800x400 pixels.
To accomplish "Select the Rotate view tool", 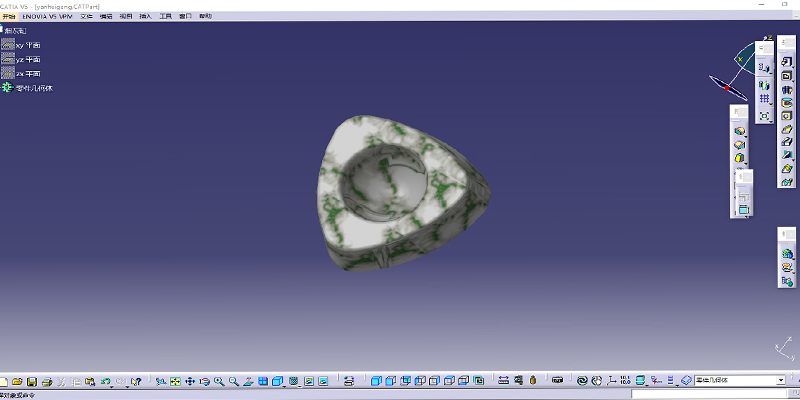I will 204,381.
